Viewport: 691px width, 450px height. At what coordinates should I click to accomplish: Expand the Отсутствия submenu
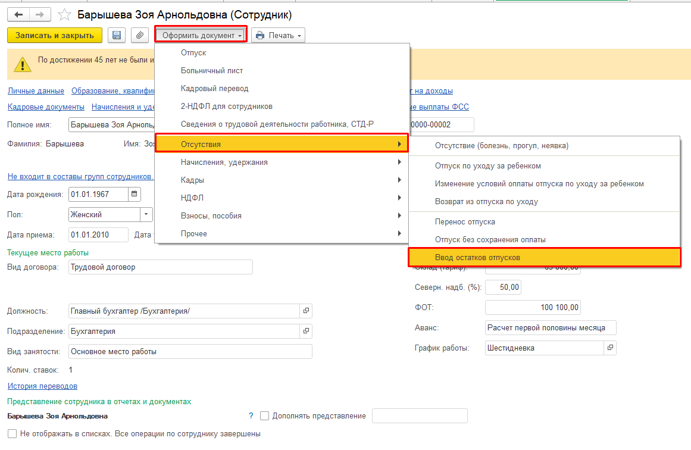pyautogui.click(x=281, y=144)
